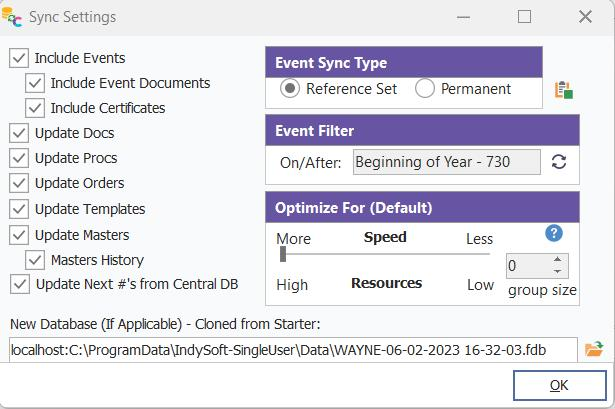Click the Speed/Resources slider handle
This screenshot has height=409, width=615.
283,254
